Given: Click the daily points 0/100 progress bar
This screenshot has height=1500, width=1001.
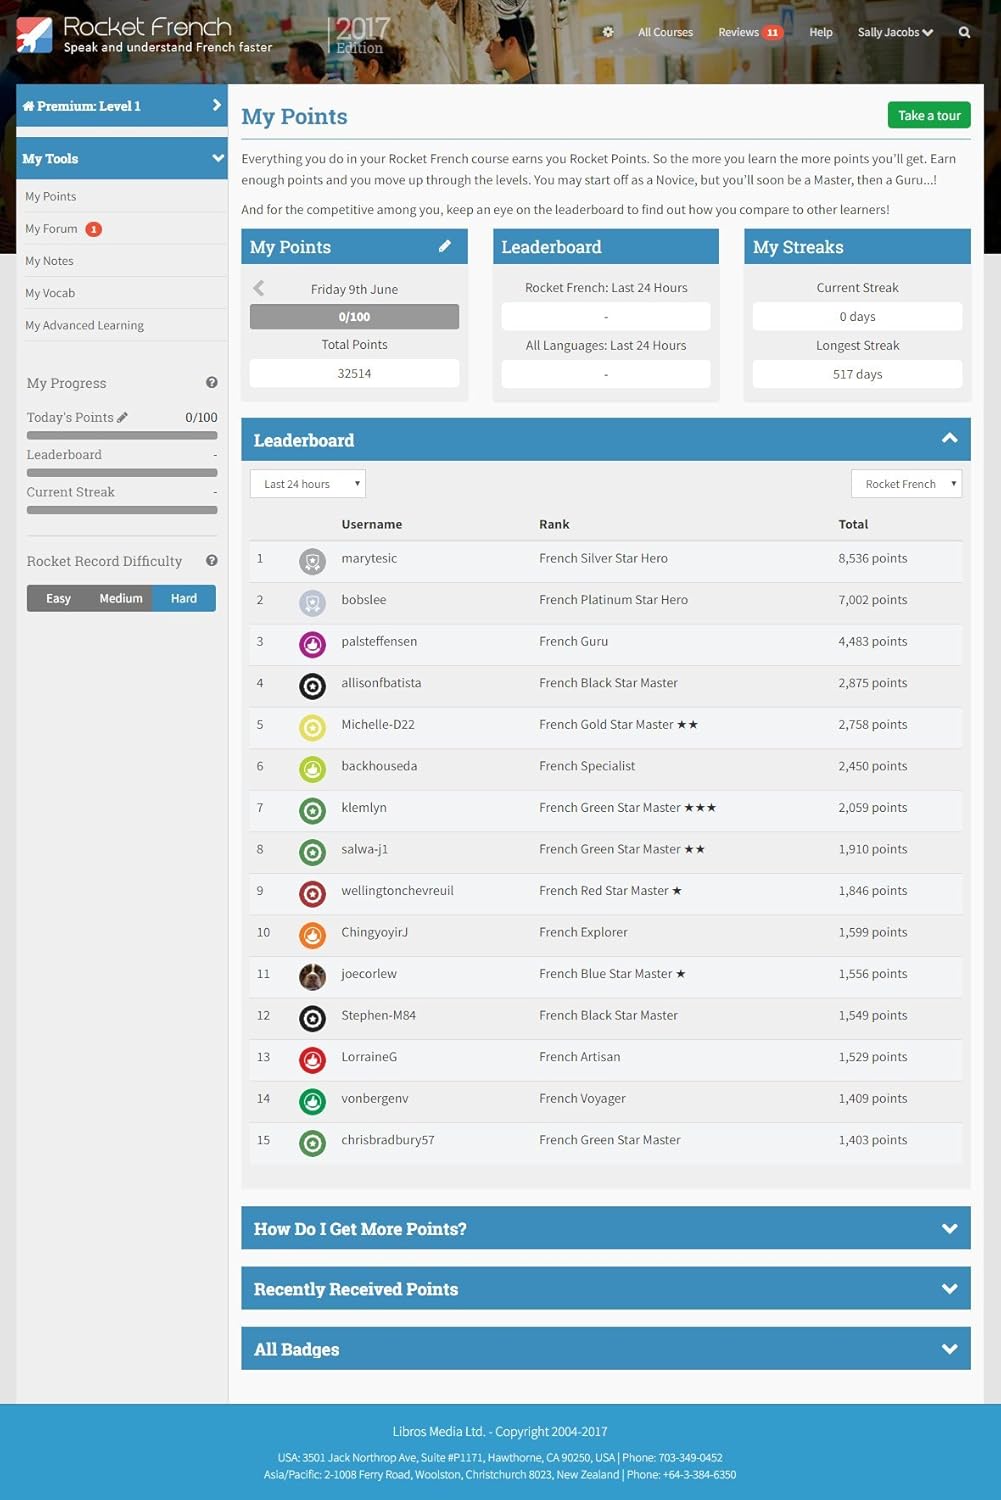Looking at the screenshot, I should (354, 317).
